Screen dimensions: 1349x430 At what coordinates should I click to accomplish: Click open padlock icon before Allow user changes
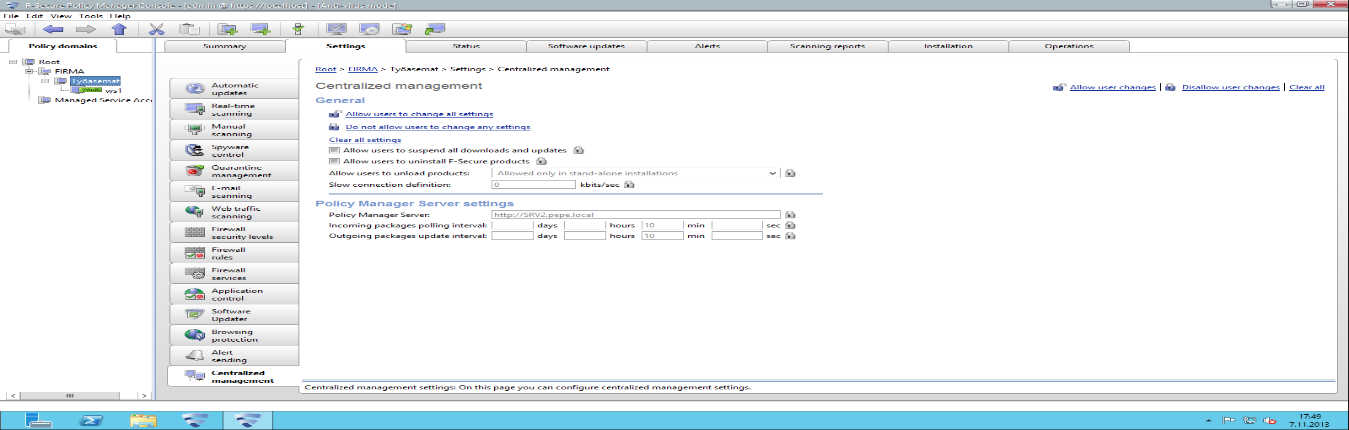(1059, 87)
